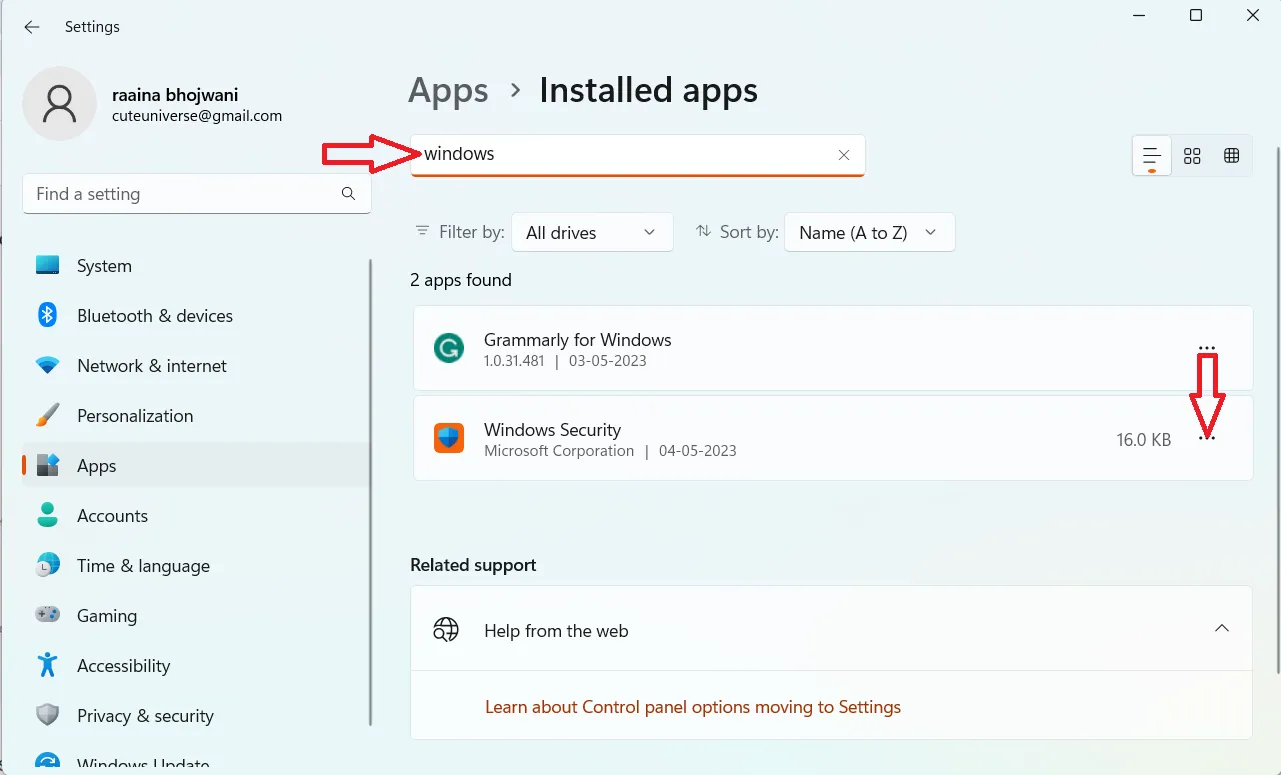
Task: Clear the windows search with the X
Action: [844, 155]
